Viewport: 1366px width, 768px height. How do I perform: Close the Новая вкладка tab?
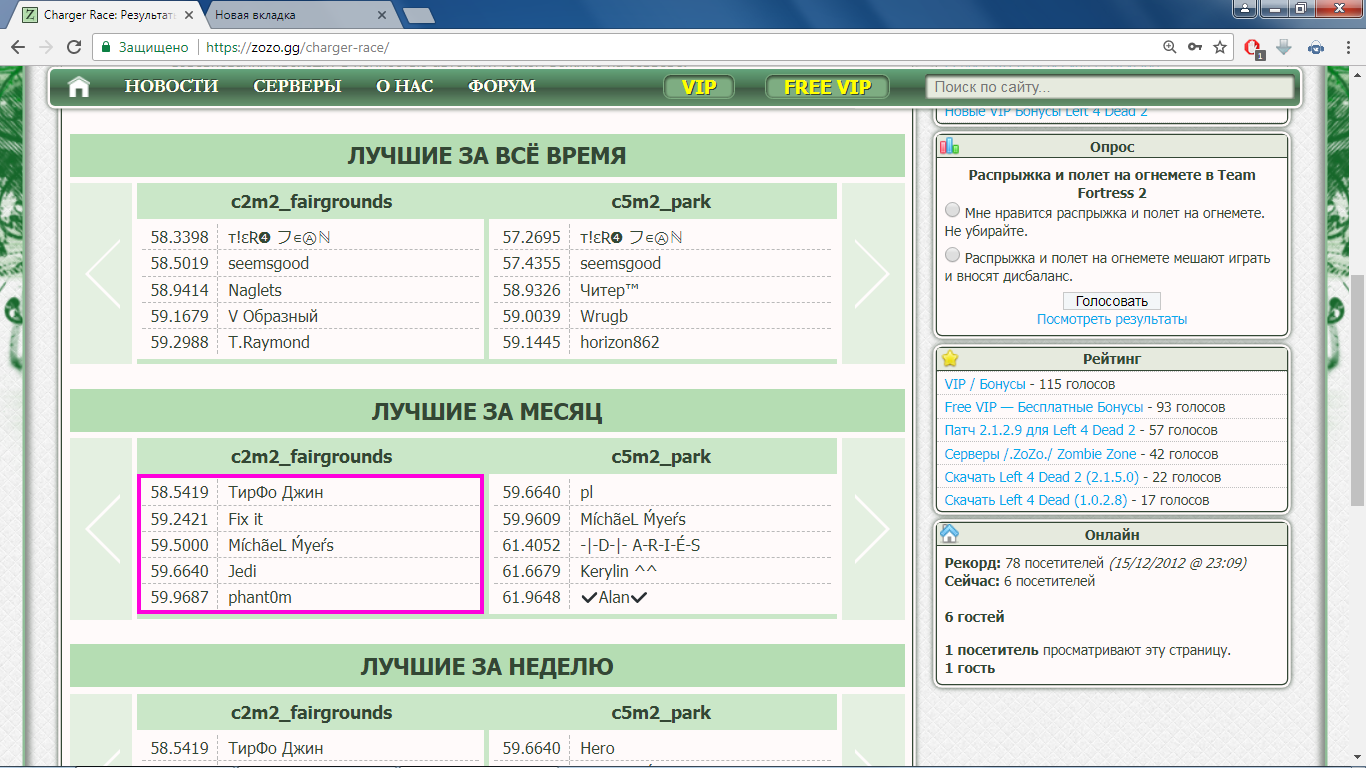tap(381, 16)
